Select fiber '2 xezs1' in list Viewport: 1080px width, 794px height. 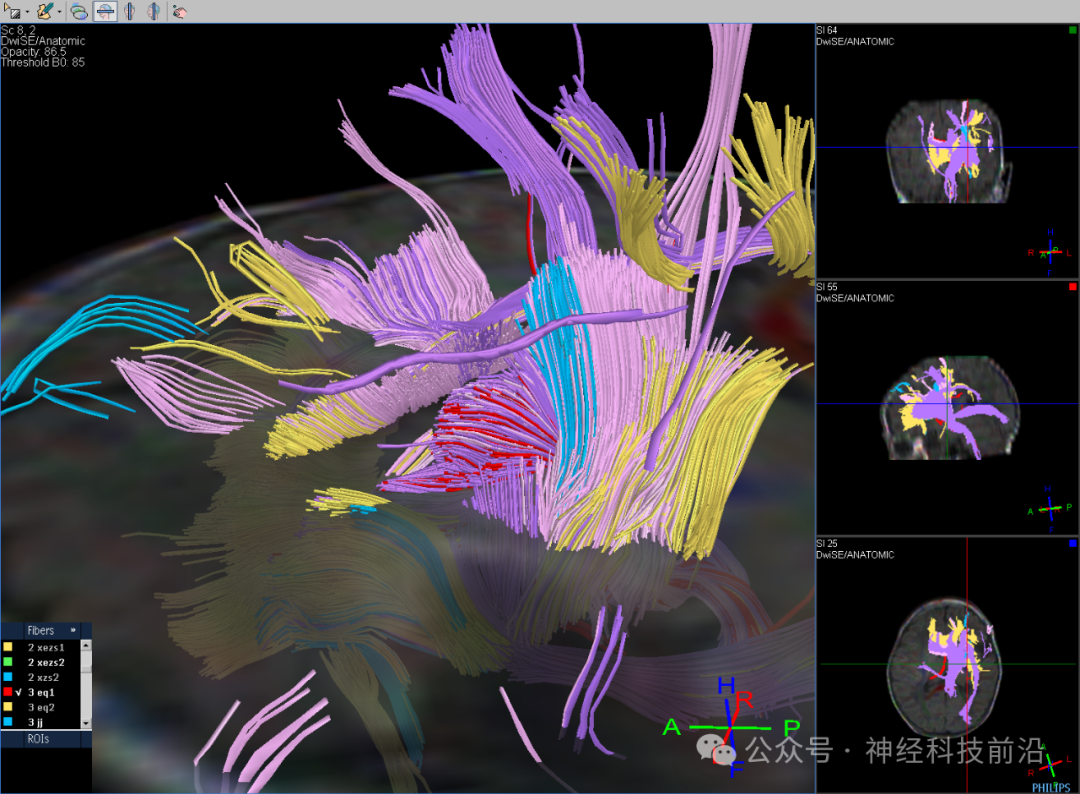pos(46,647)
